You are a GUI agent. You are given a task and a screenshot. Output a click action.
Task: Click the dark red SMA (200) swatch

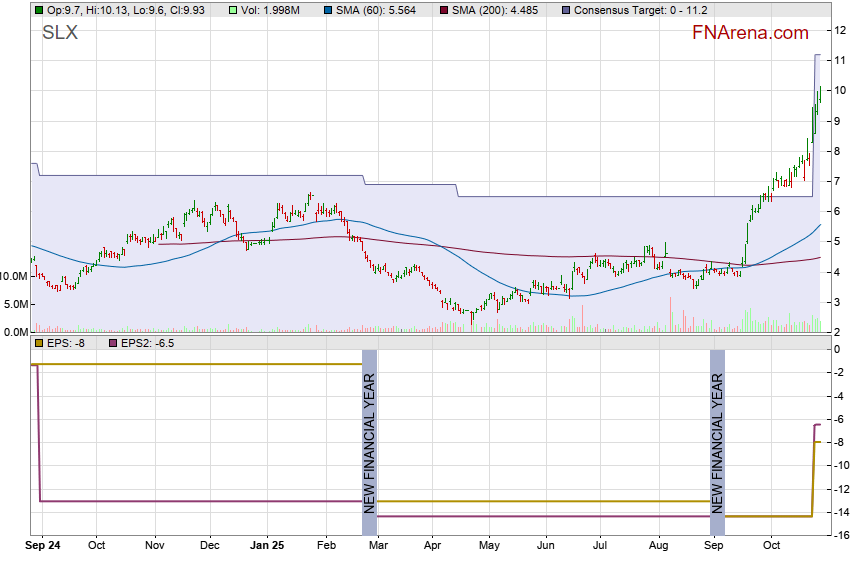pyautogui.click(x=444, y=10)
